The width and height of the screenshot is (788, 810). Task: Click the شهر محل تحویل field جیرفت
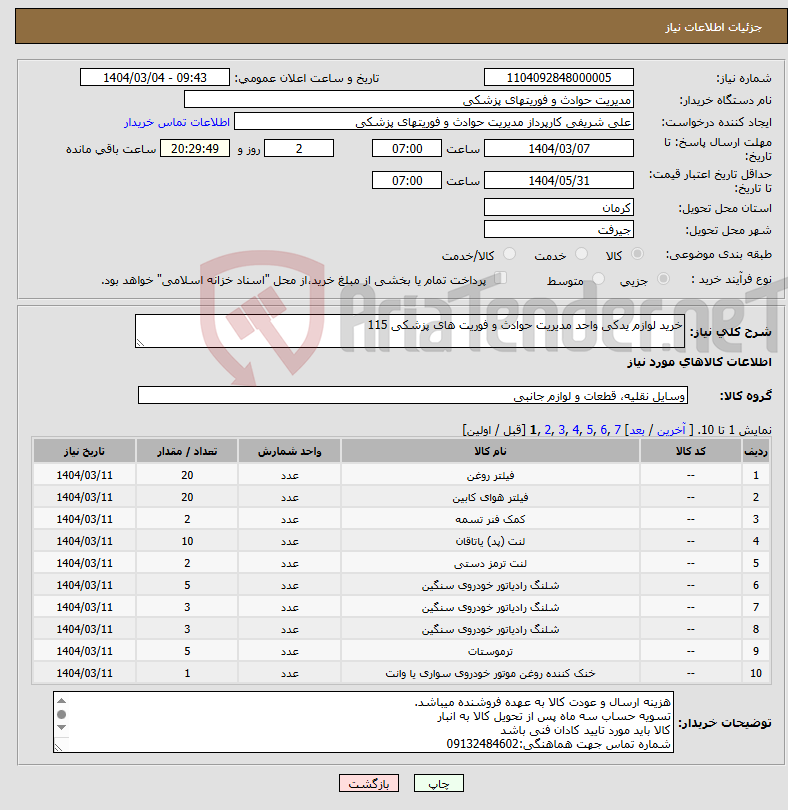point(559,229)
